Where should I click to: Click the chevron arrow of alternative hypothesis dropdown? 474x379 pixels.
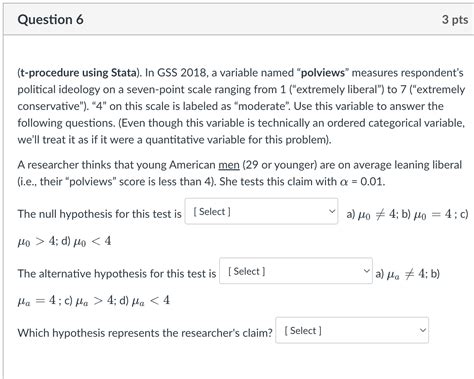(366, 271)
